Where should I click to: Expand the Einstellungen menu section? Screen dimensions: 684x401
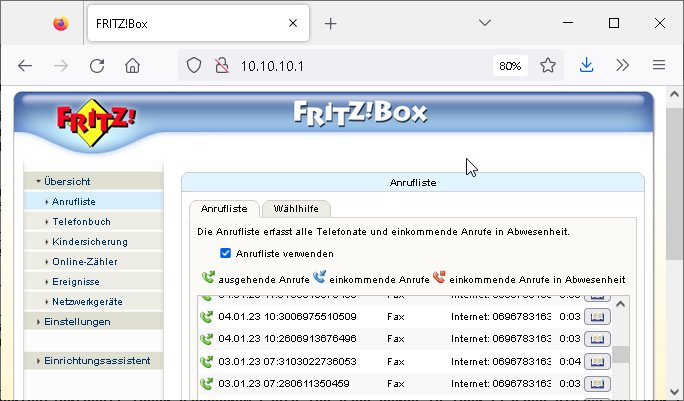pos(93,322)
